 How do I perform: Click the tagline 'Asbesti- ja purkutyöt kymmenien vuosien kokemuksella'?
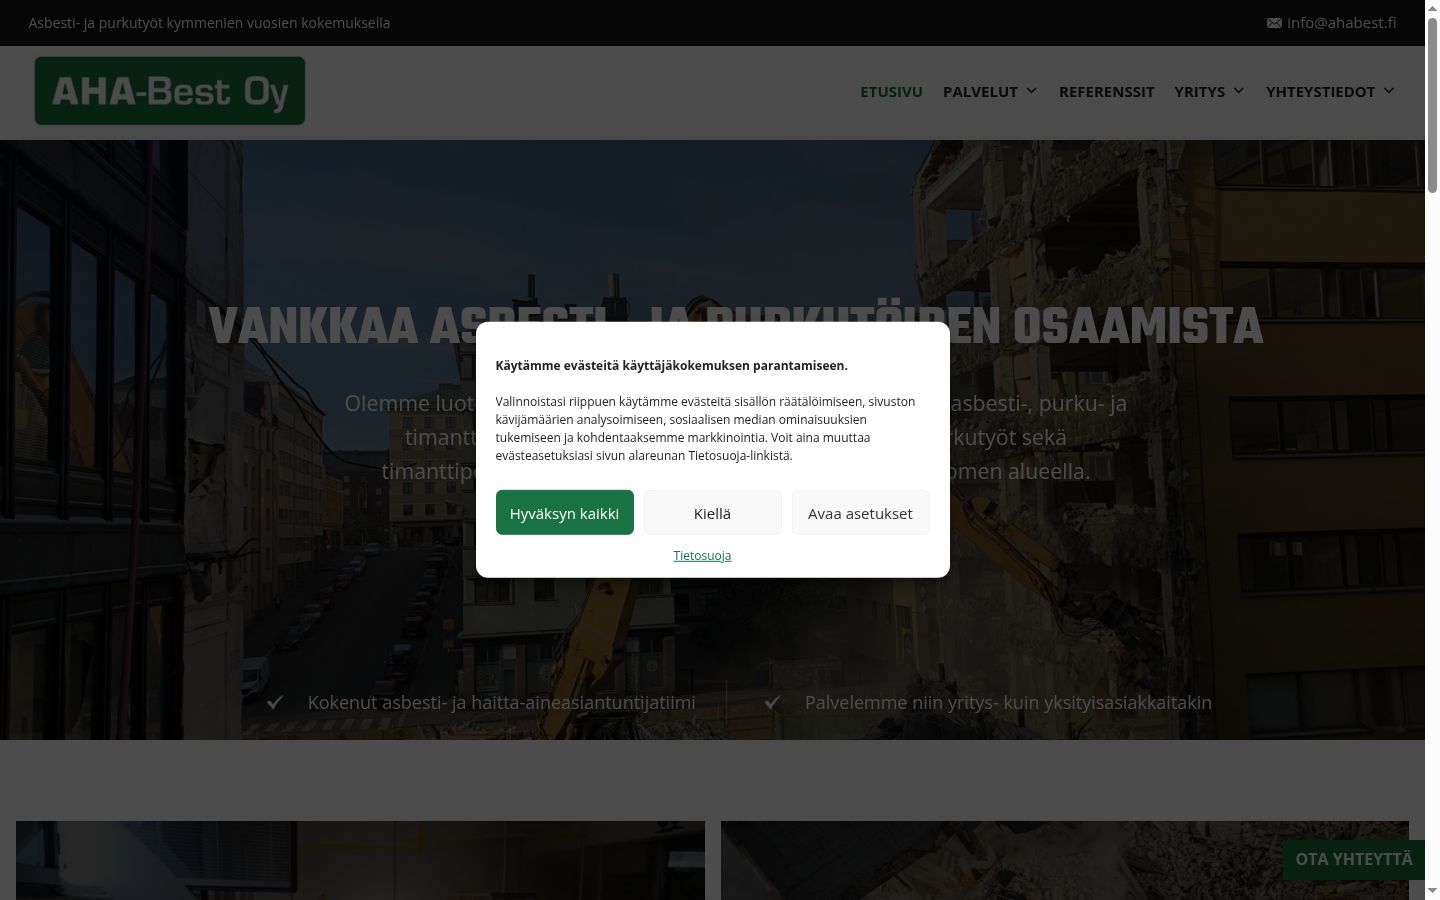coord(209,23)
